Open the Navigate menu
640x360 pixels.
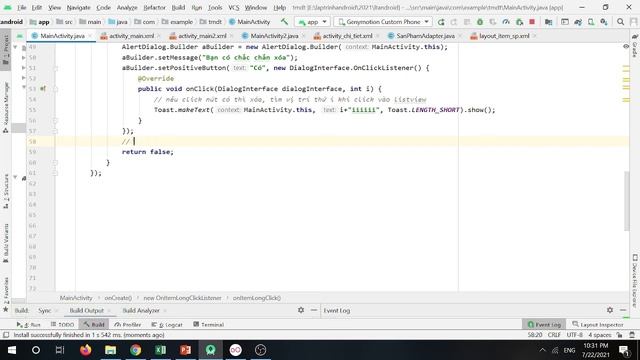tap(78, 7)
